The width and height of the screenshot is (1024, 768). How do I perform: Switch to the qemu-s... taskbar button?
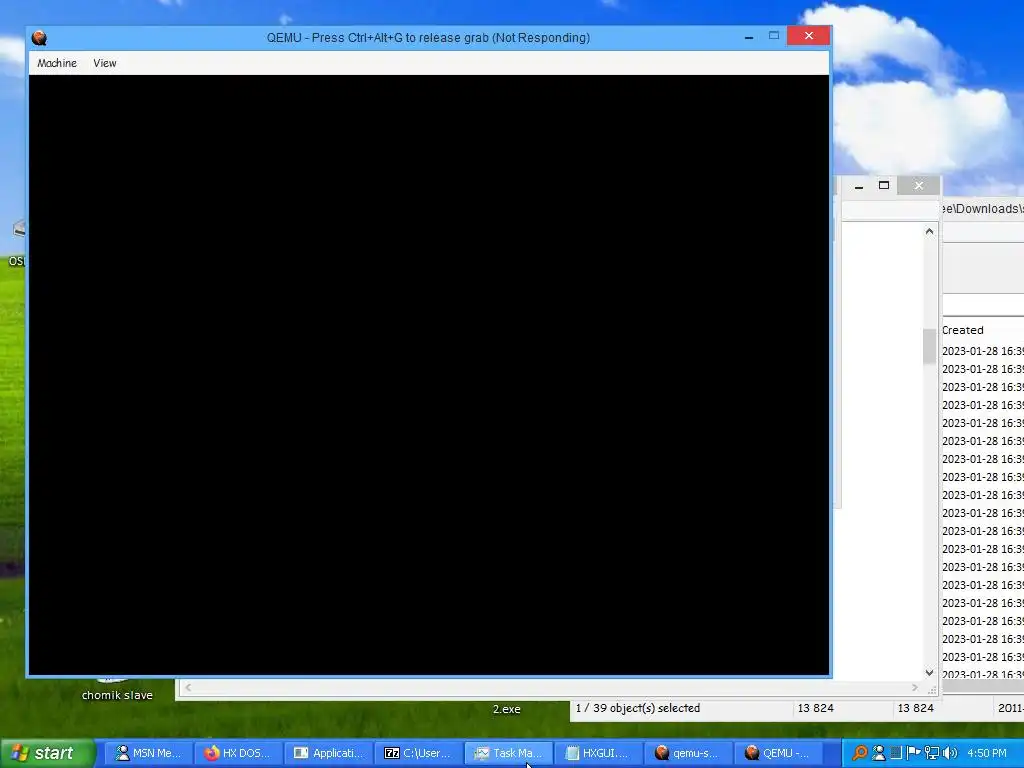(688, 753)
